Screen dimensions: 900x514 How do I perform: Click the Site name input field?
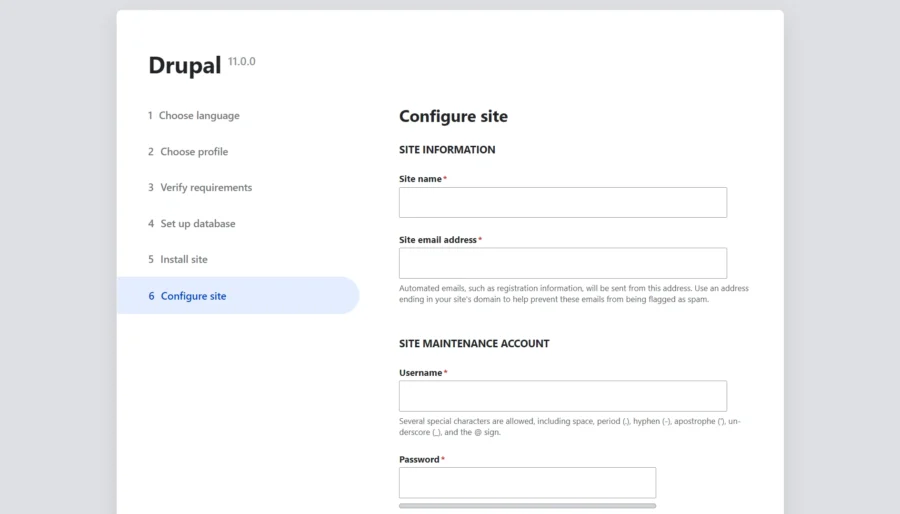[x=562, y=203]
